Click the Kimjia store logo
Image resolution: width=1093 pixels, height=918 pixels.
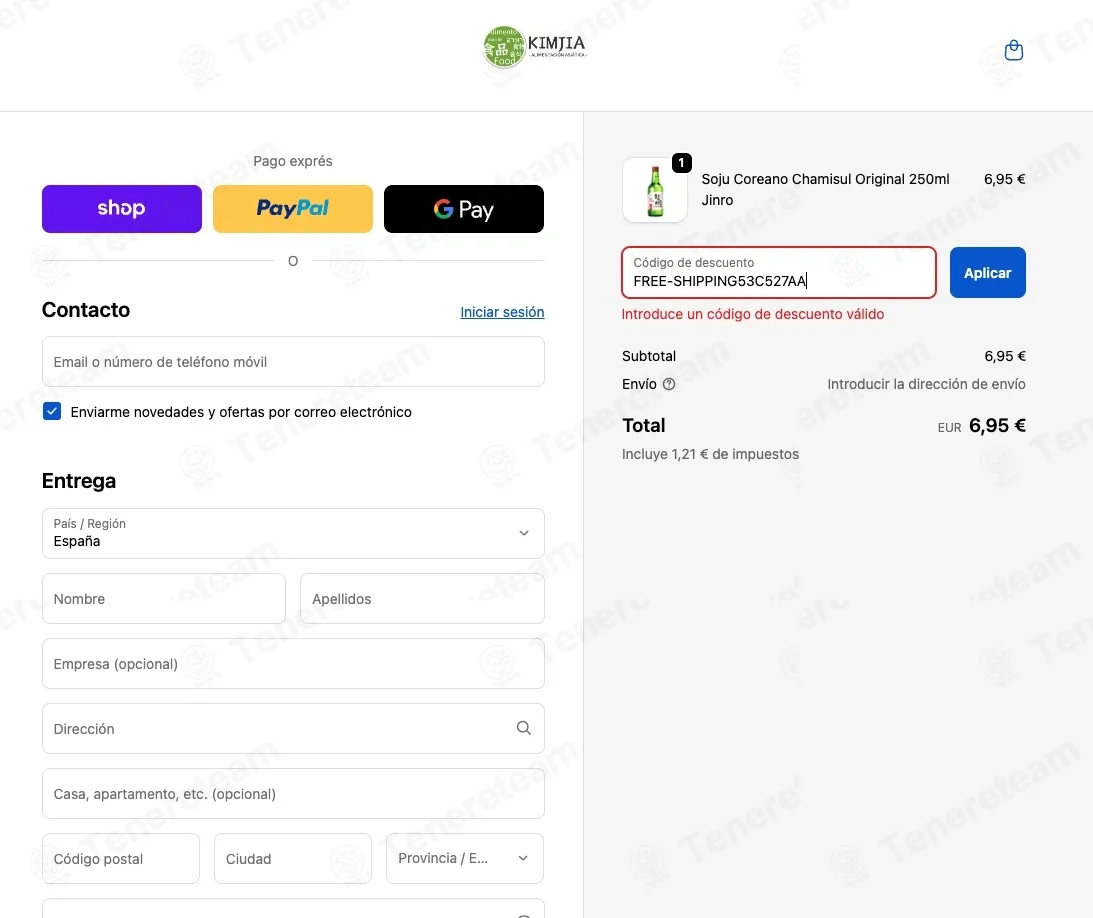pos(535,47)
